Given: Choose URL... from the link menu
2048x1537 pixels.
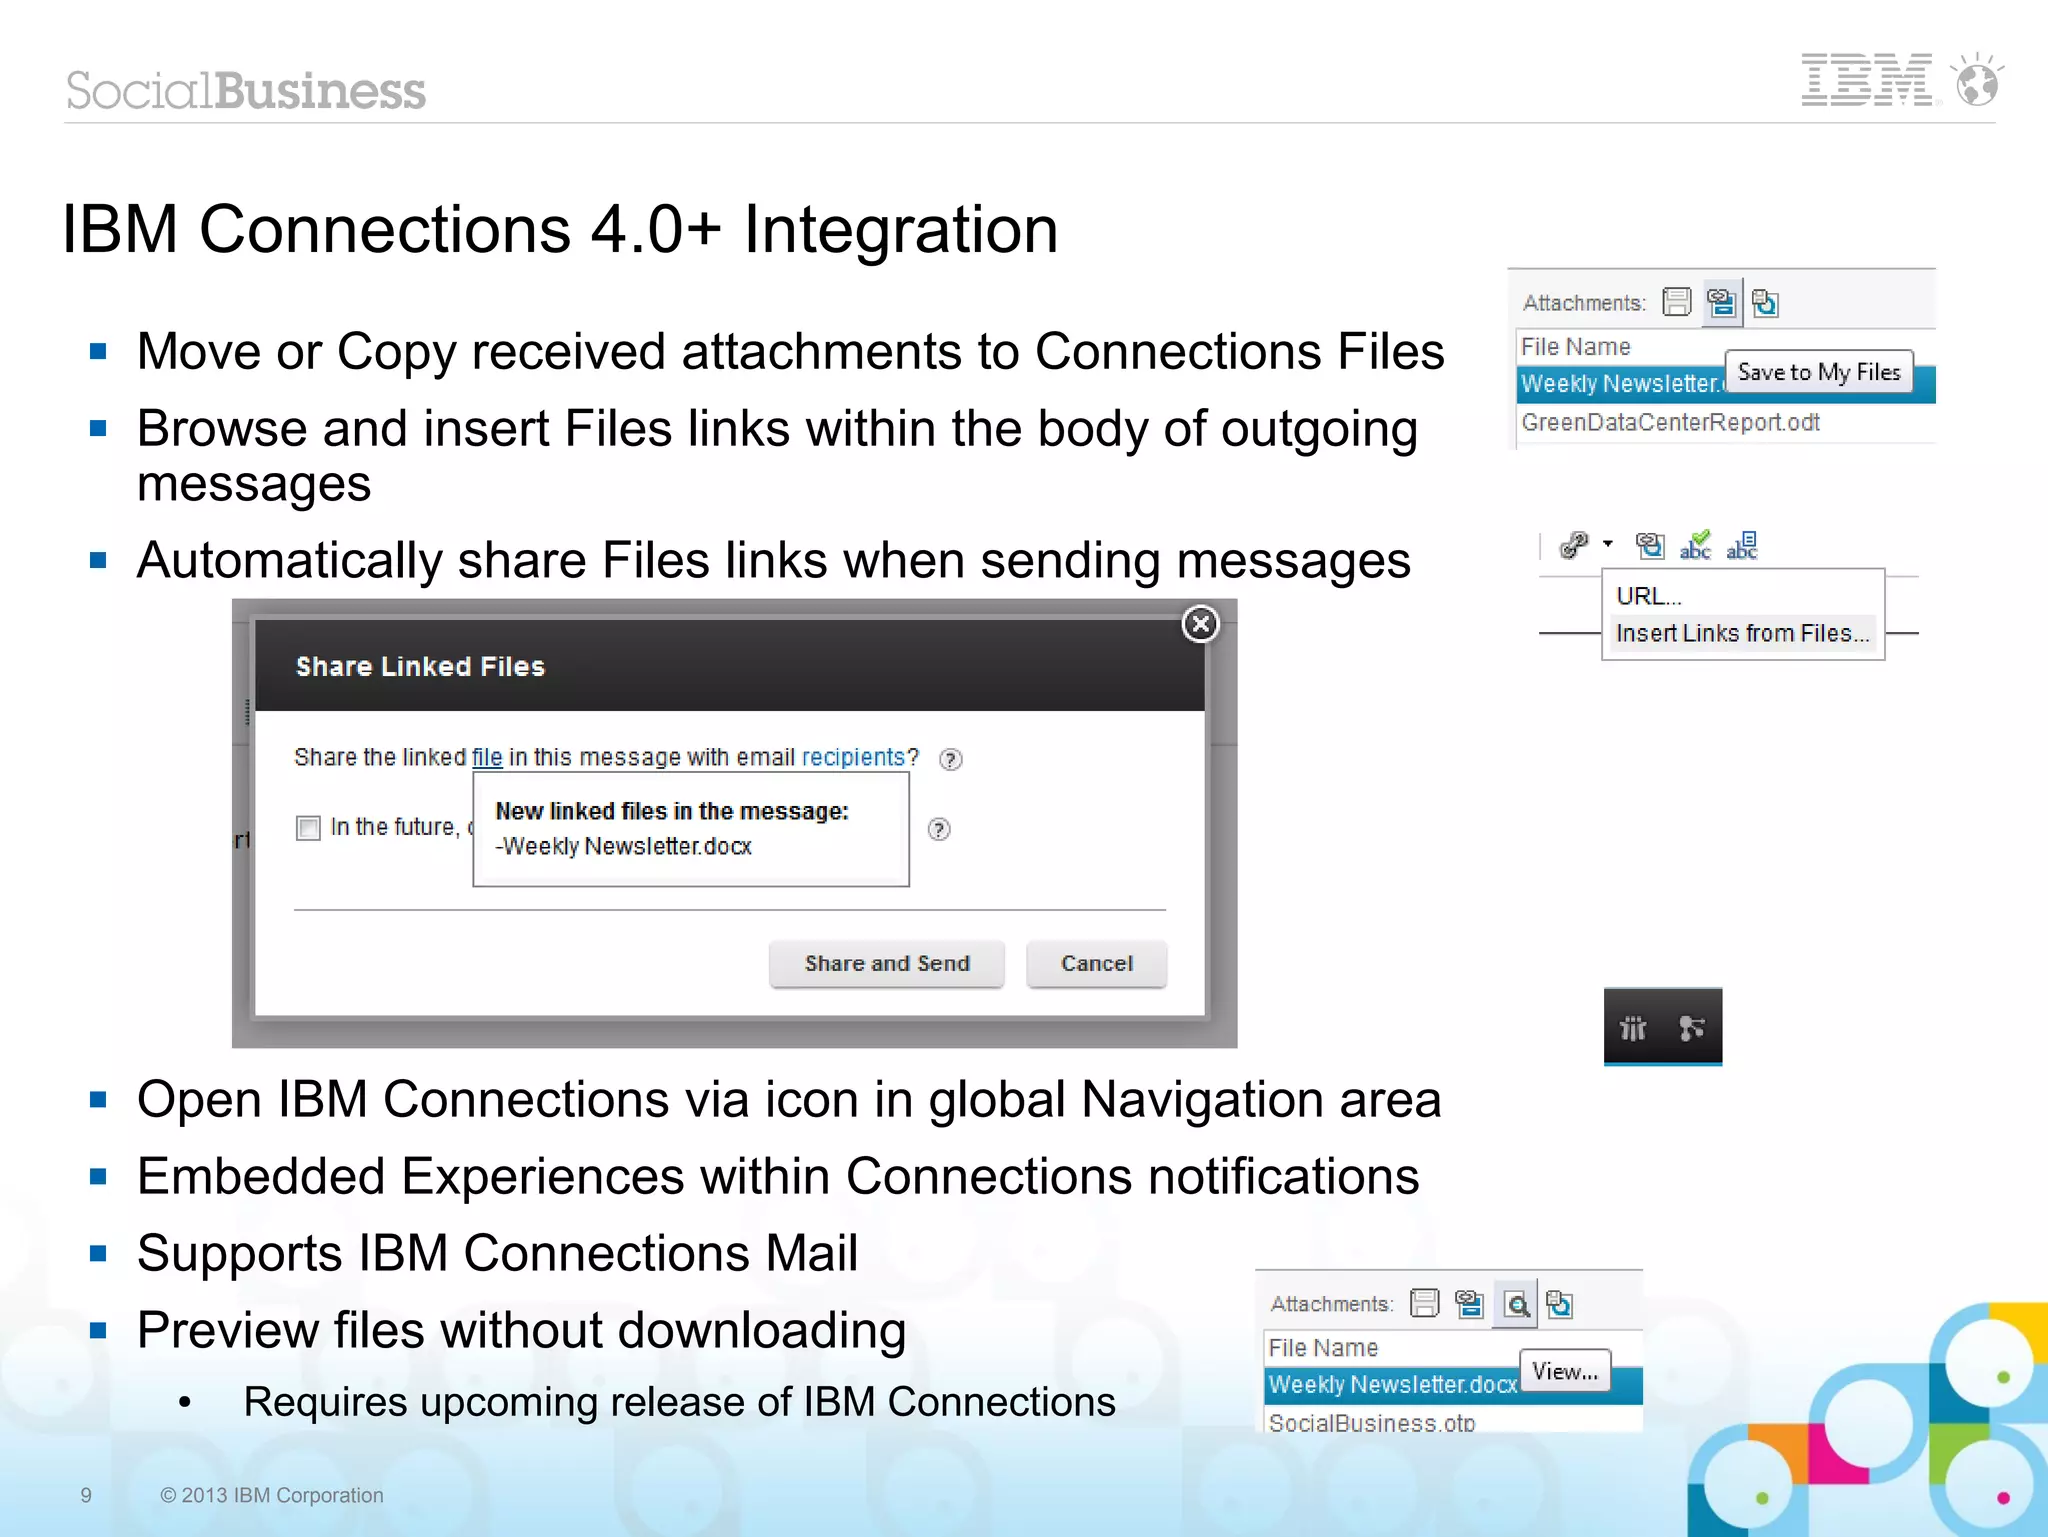Looking at the screenshot, I should [x=1648, y=596].
